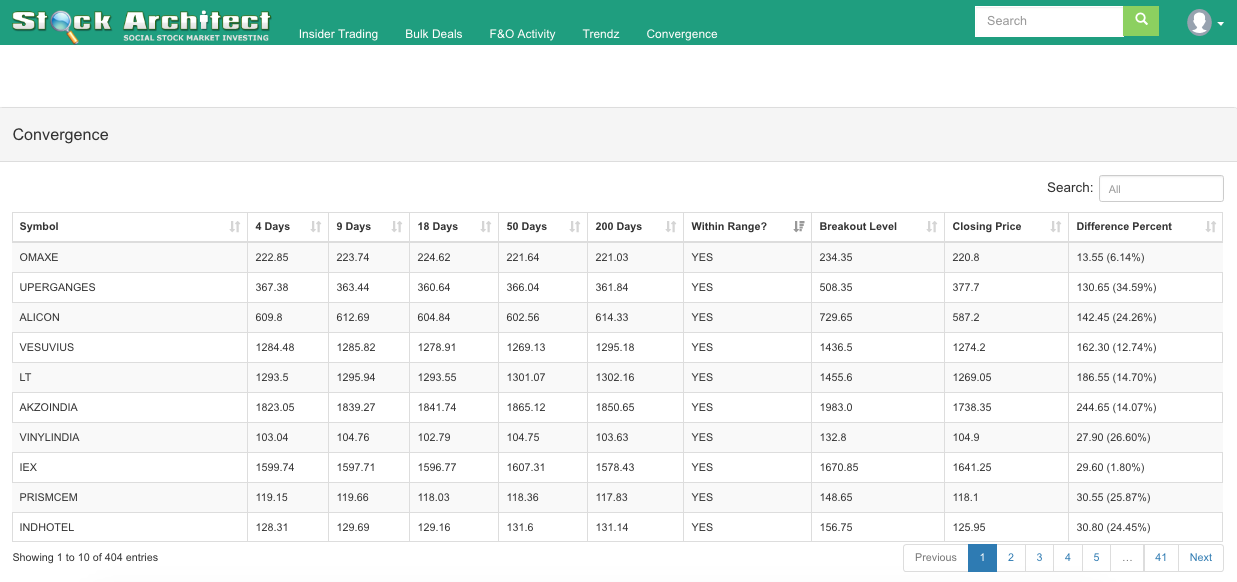Go to pagination page 1
Image resolution: width=1237 pixels, height=582 pixels.
point(983,558)
